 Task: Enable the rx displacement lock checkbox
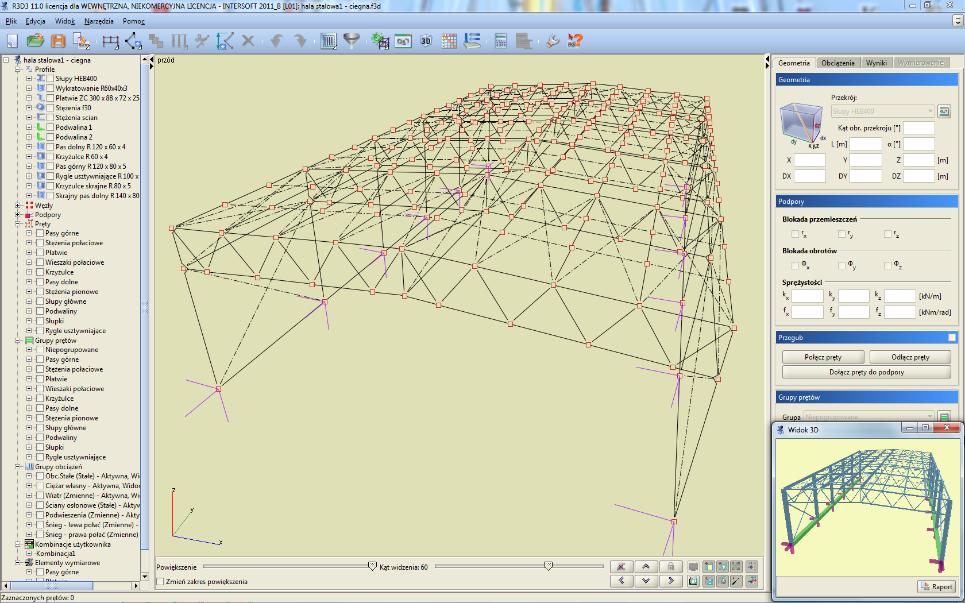pyautogui.click(x=795, y=234)
